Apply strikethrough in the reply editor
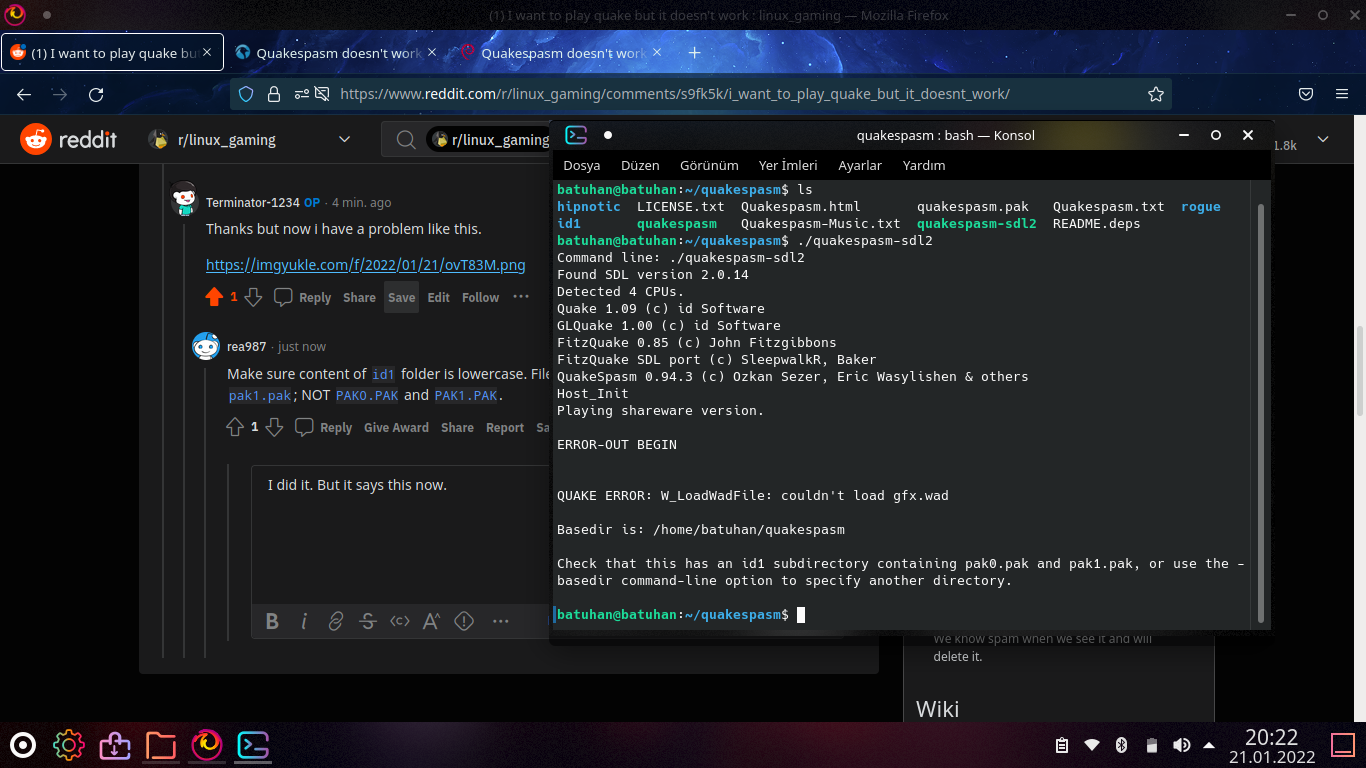Viewport: 1366px width, 768px height. point(368,621)
